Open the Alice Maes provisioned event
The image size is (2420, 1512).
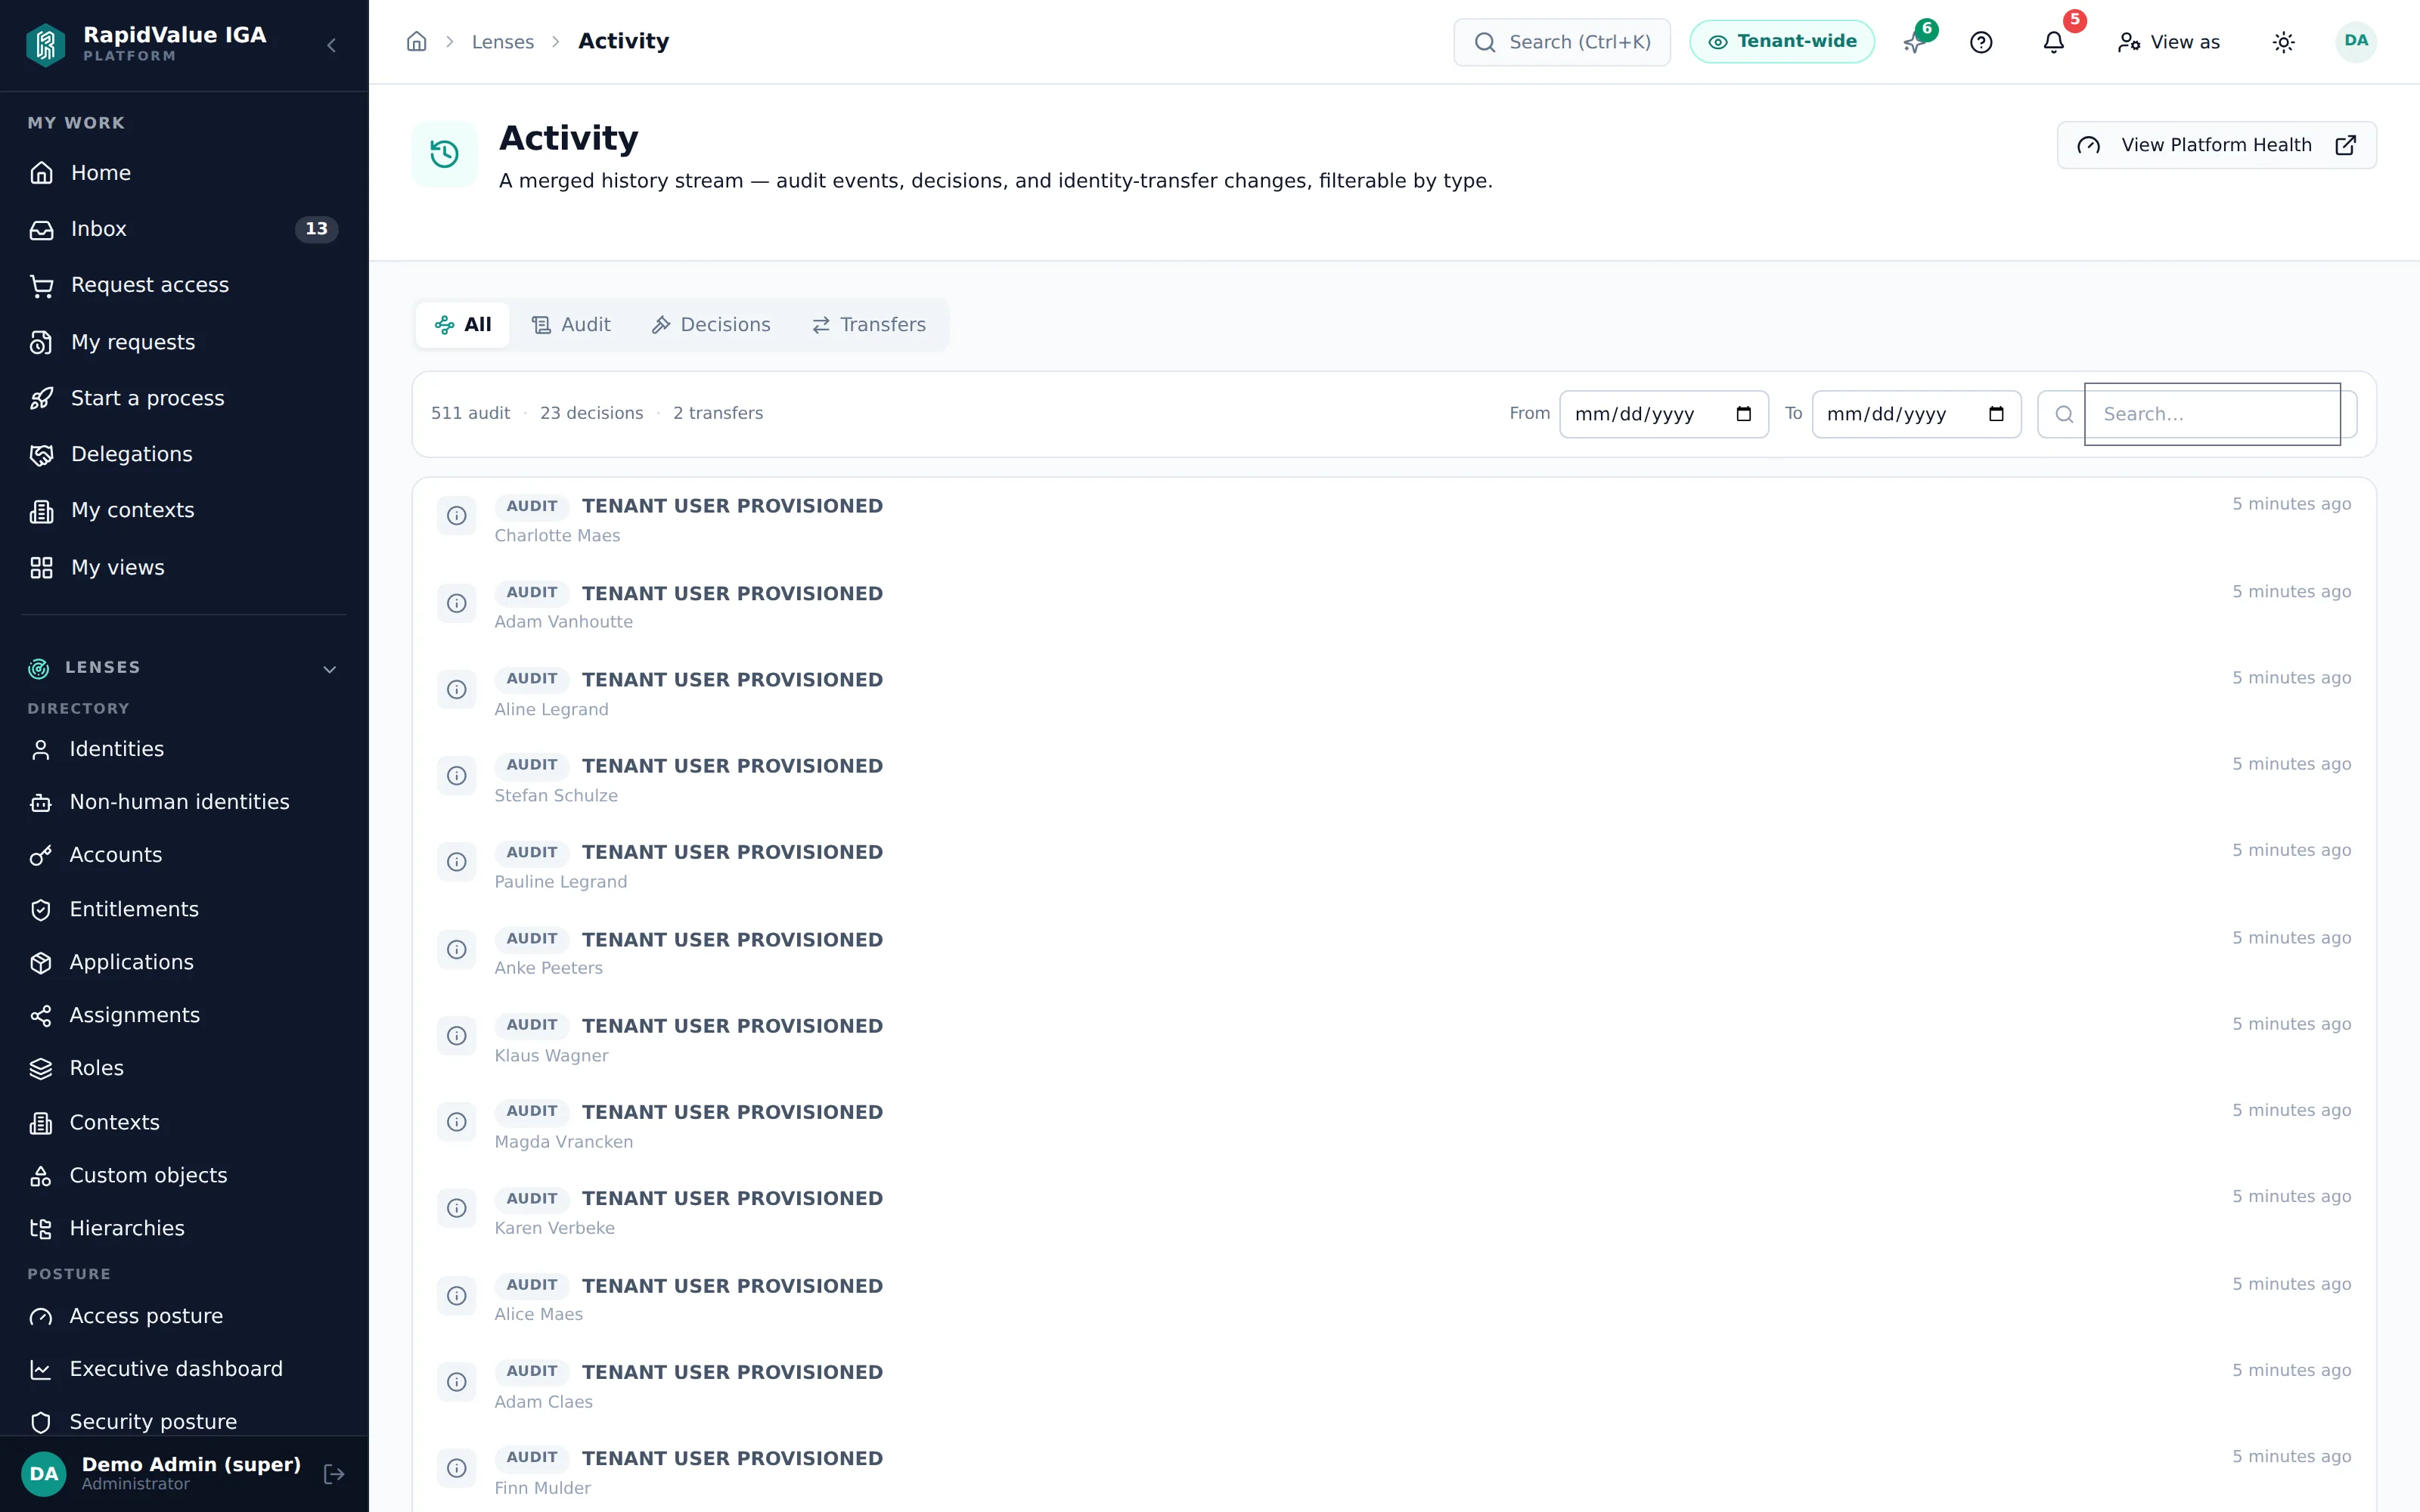(1394, 1299)
